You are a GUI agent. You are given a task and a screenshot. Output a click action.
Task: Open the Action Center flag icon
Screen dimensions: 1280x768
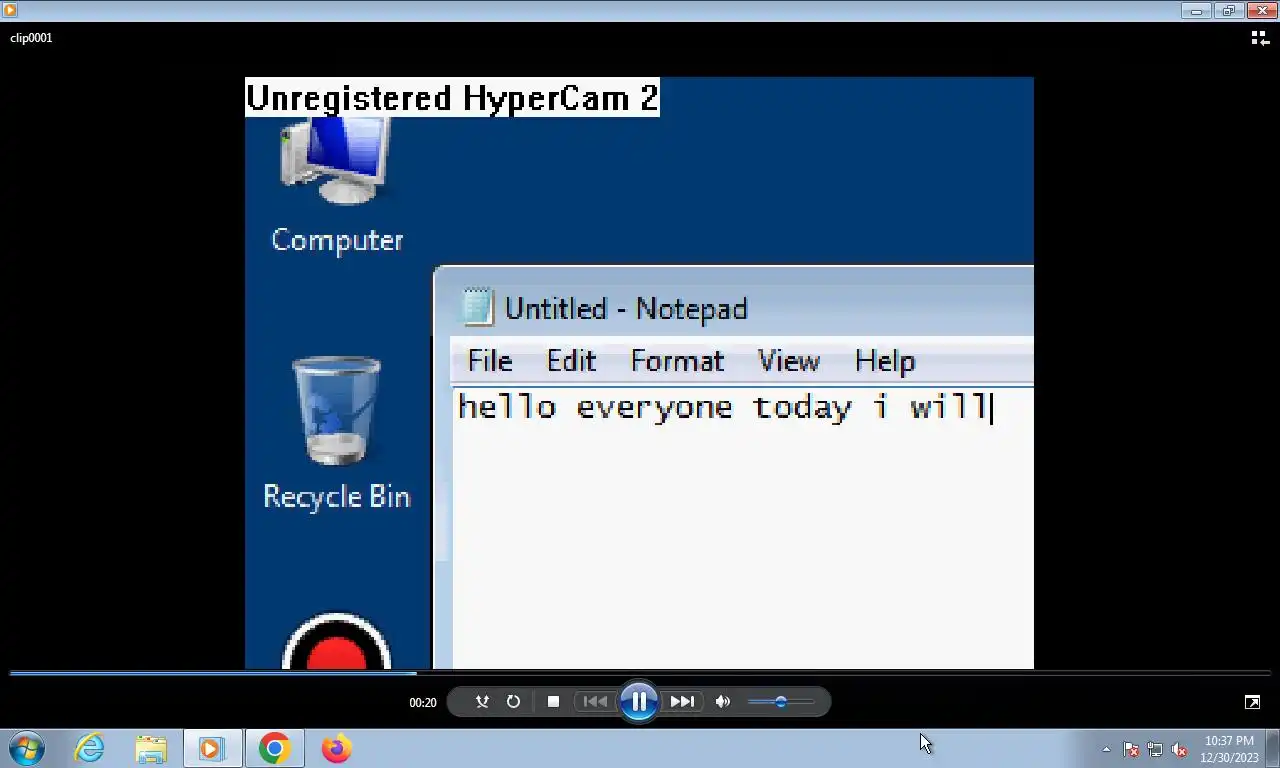click(x=1131, y=749)
